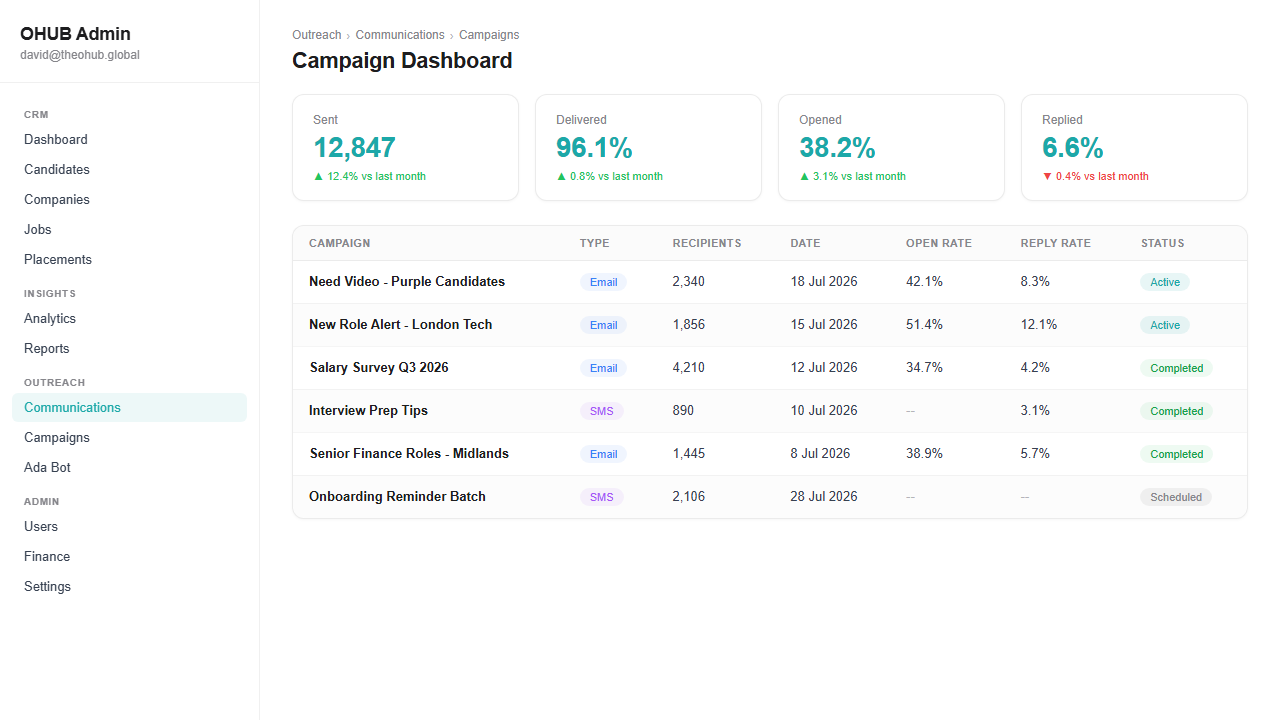Click Completed status for Interview Prep Tips
This screenshot has height=720, width=1280.
click(1176, 411)
